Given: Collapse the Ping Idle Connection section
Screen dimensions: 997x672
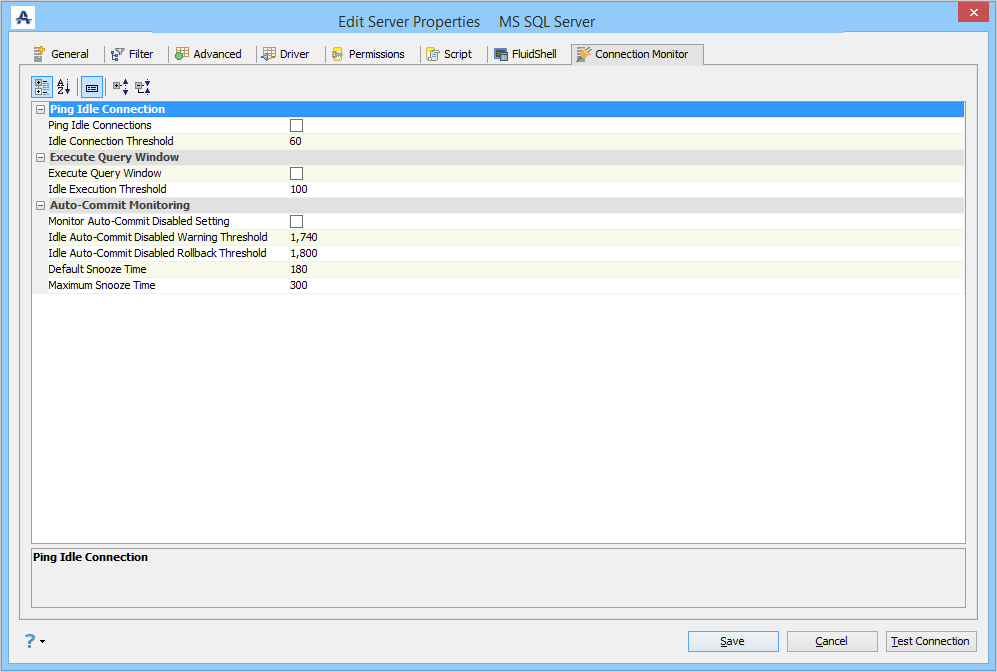Looking at the screenshot, I should pyautogui.click(x=40, y=109).
